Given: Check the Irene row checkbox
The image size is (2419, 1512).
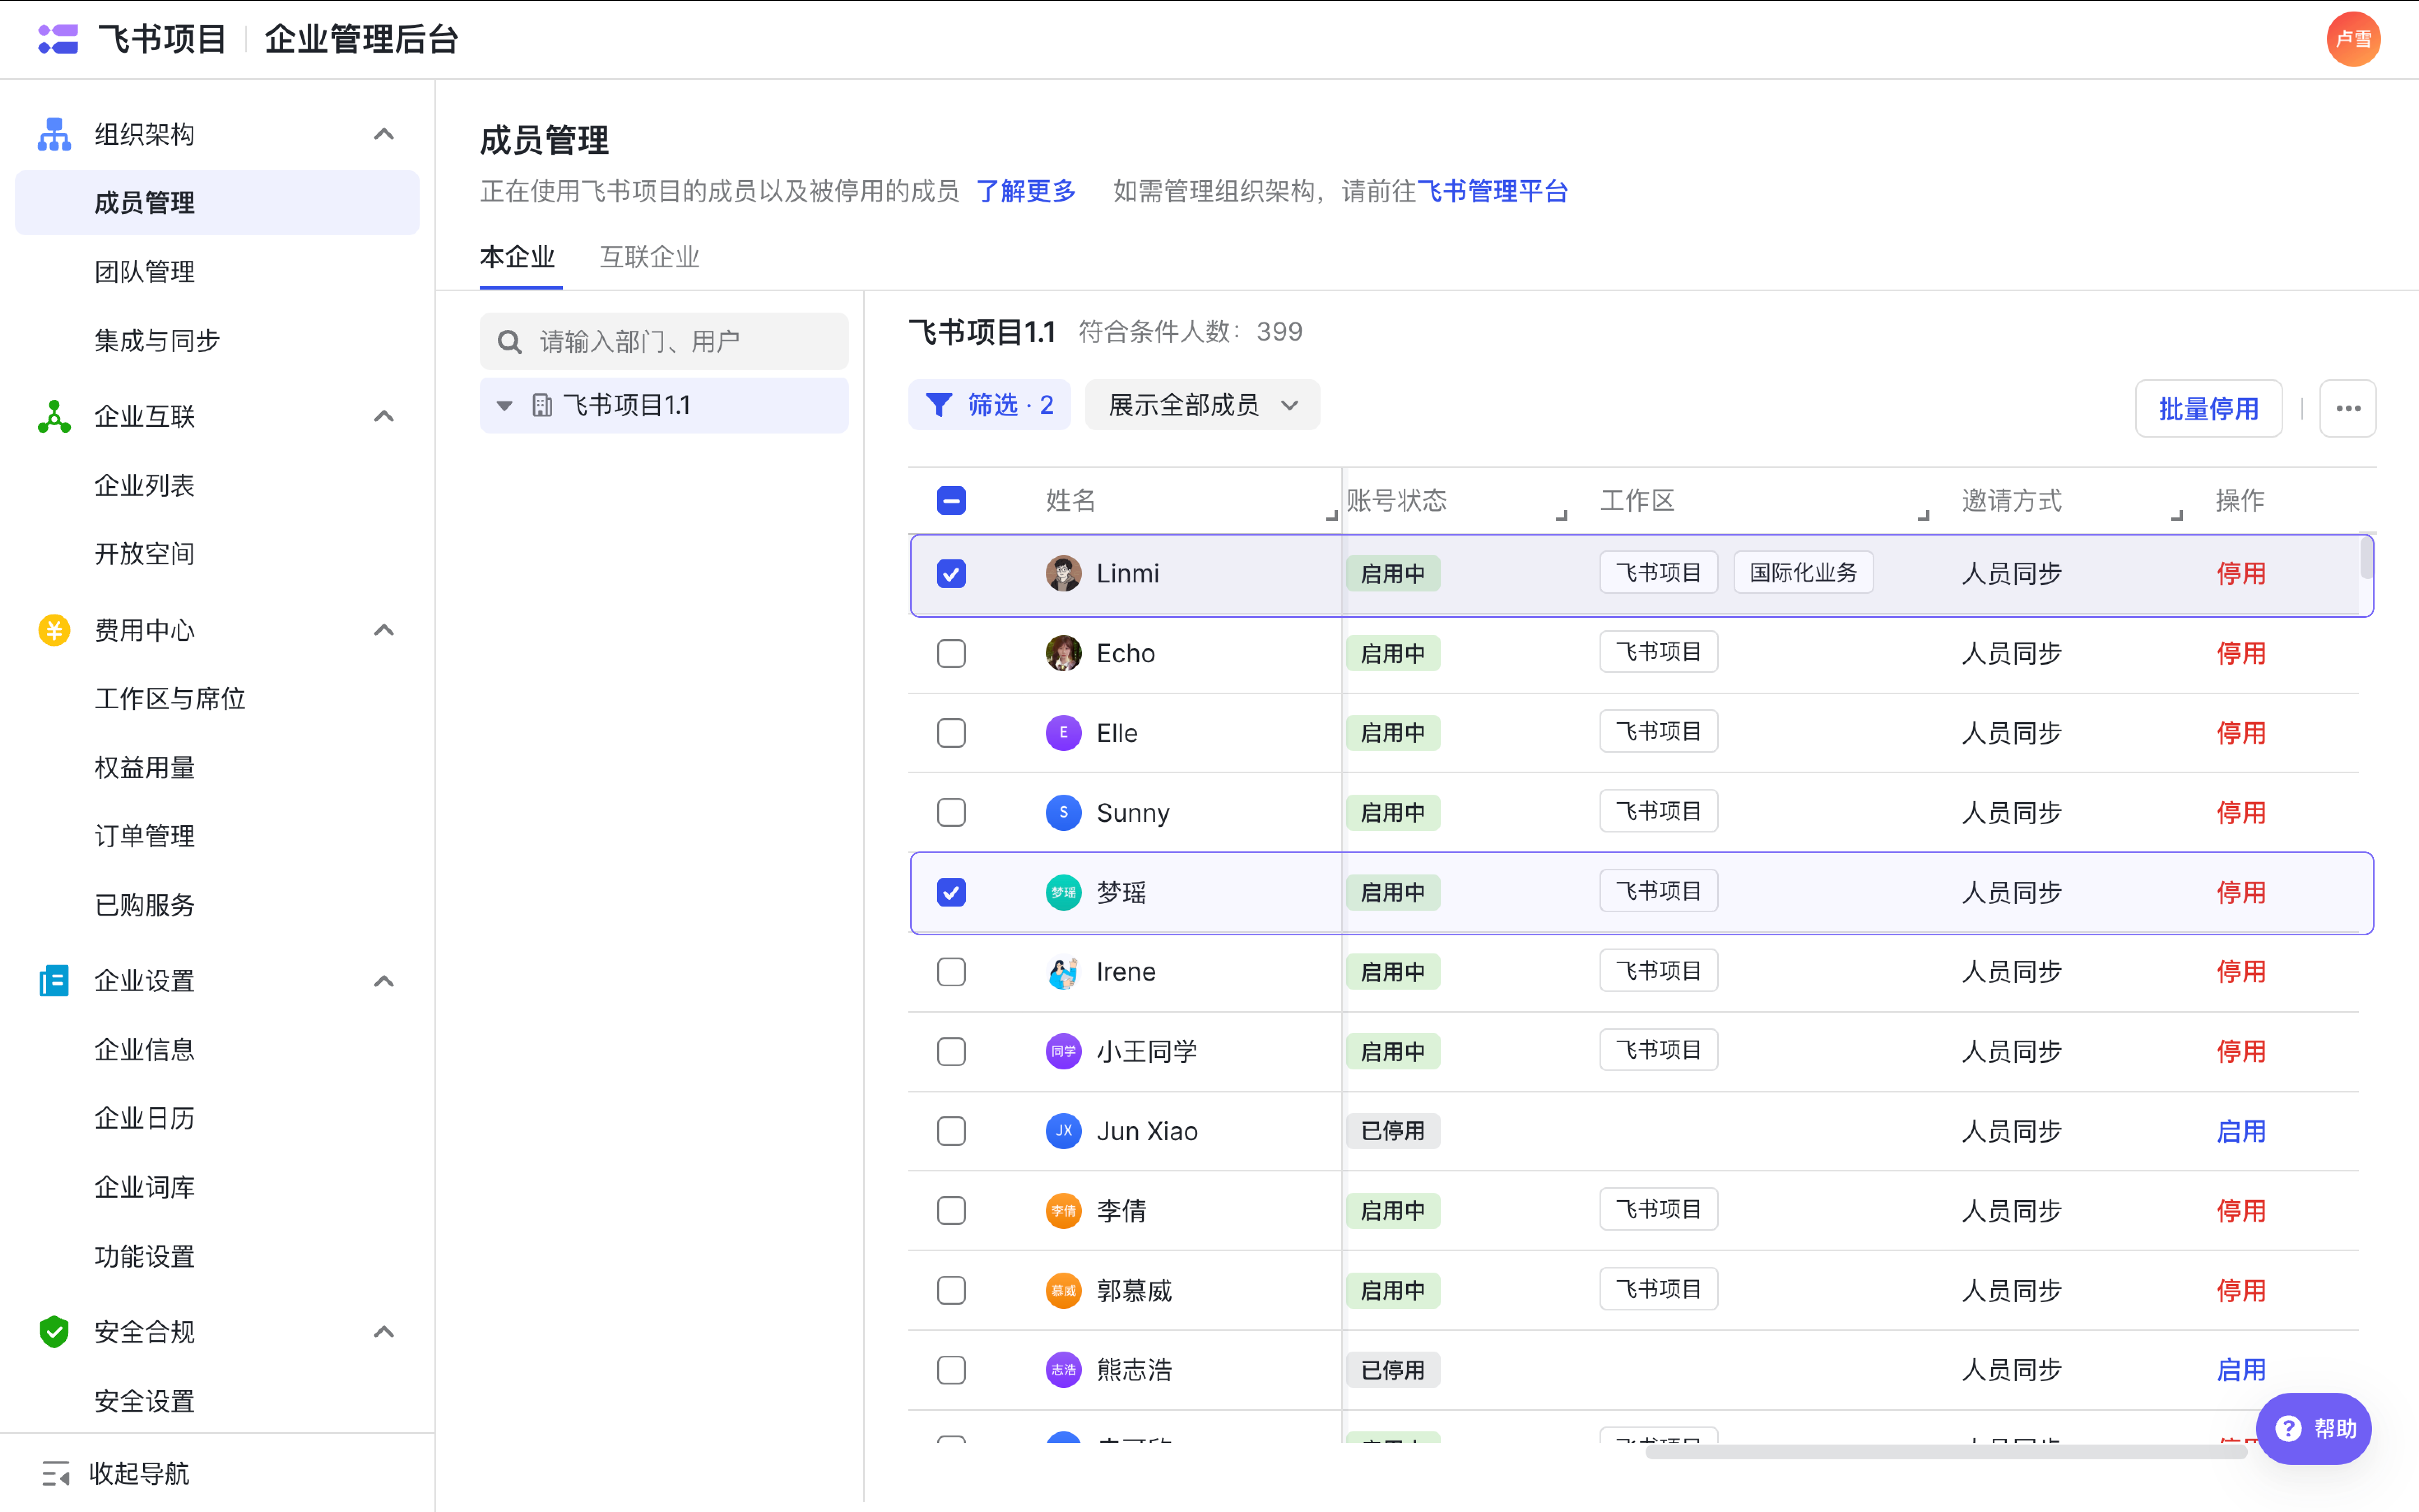Looking at the screenshot, I should point(951,972).
